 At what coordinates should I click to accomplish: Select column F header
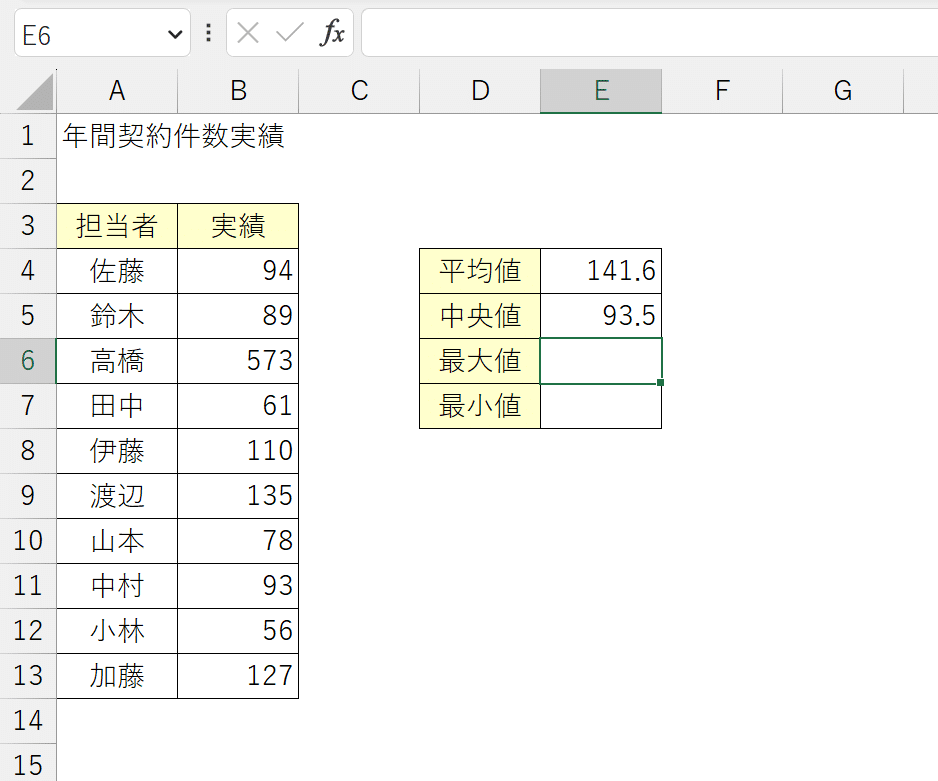tap(722, 91)
